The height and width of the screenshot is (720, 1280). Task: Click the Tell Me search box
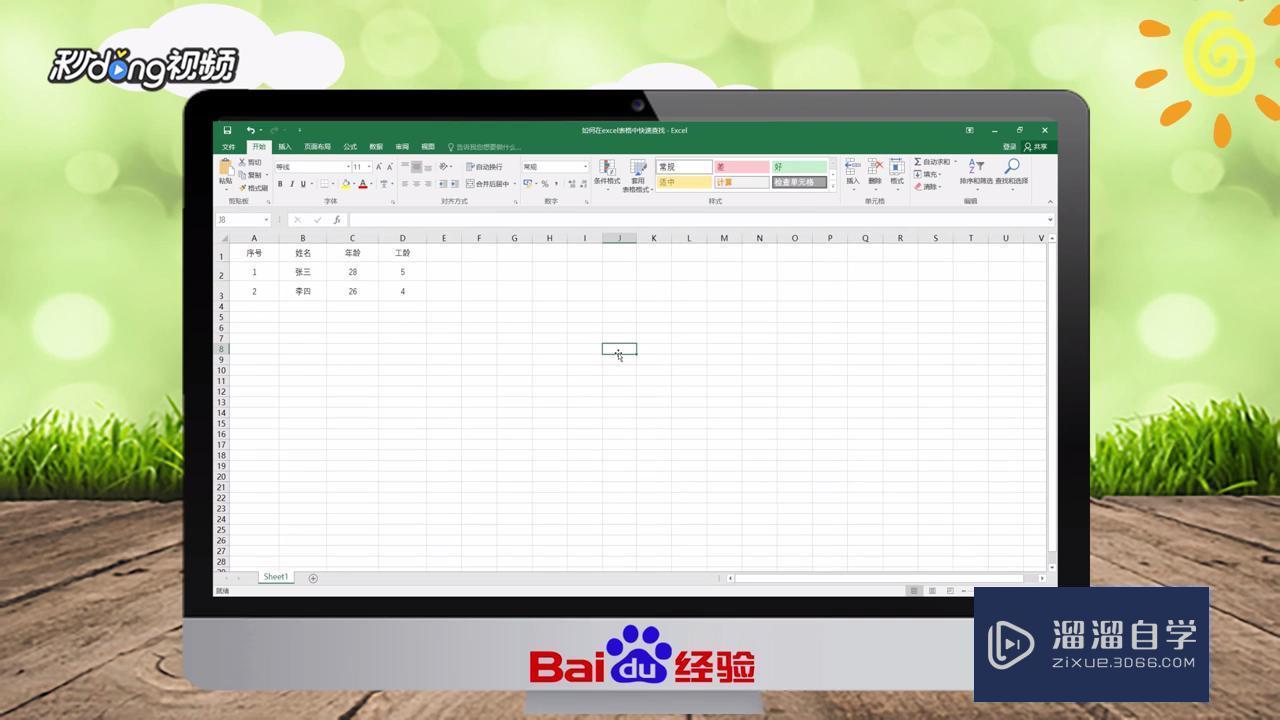point(485,147)
